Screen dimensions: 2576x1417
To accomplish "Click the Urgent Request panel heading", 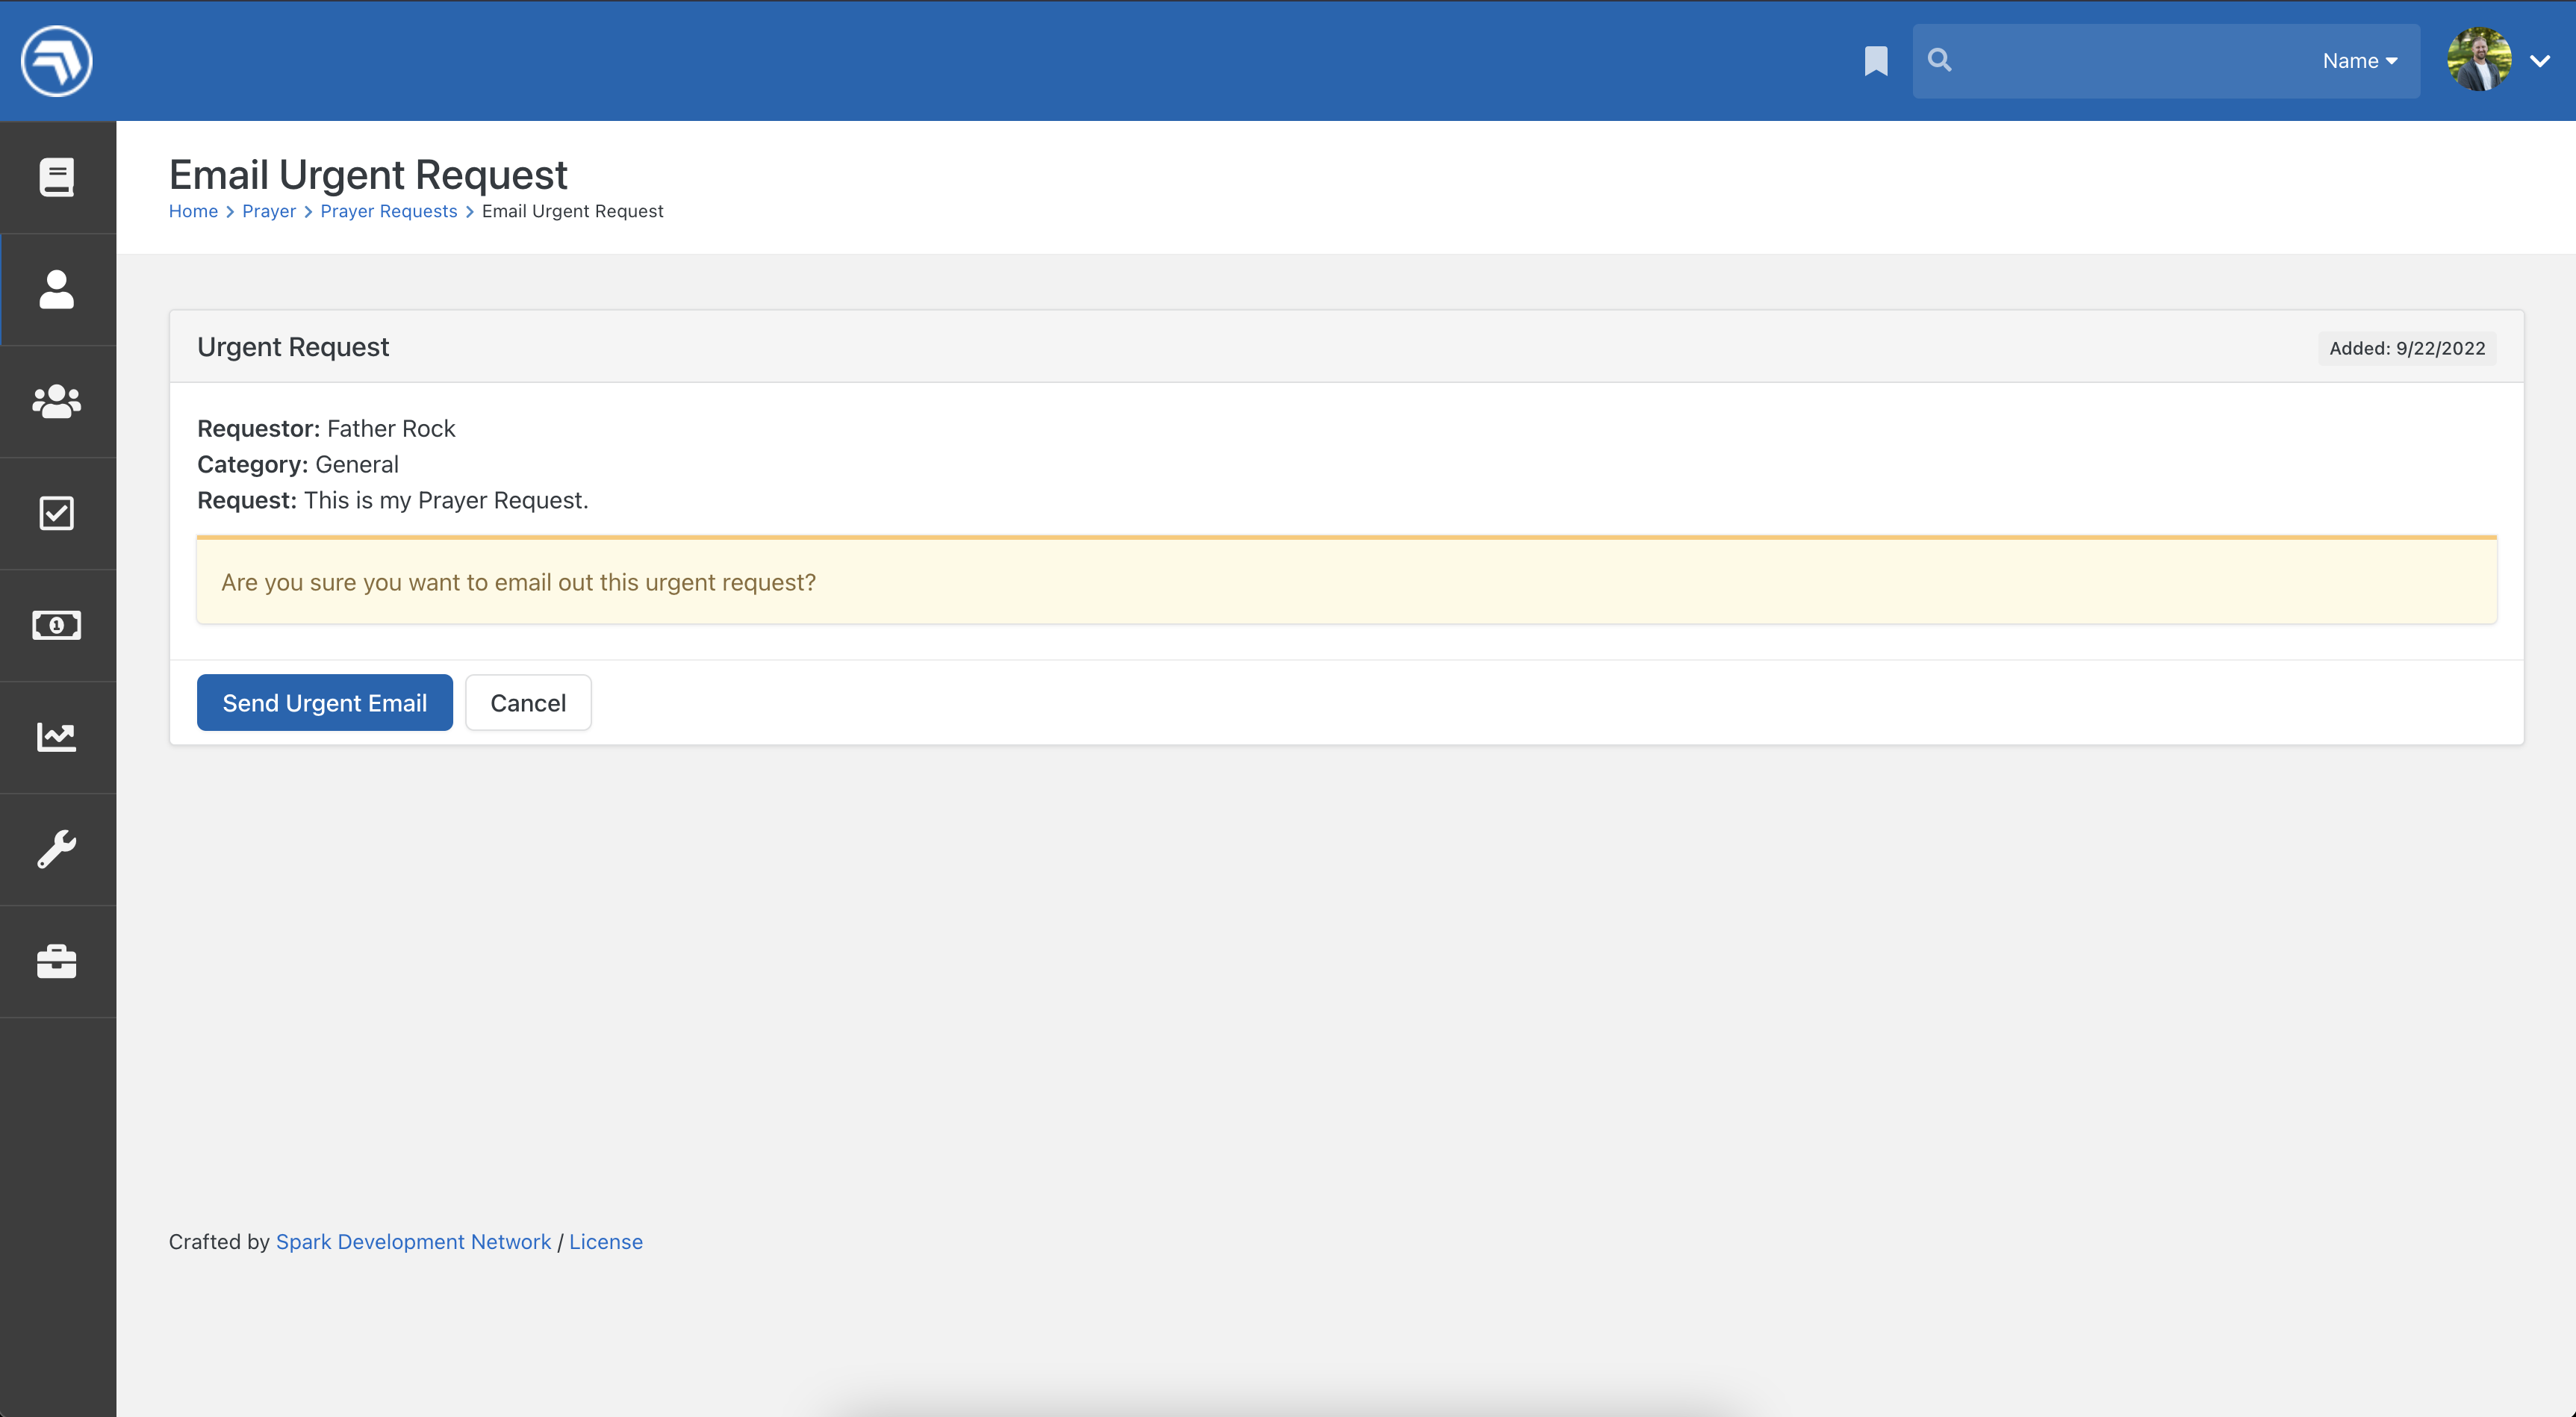I will (293, 346).
